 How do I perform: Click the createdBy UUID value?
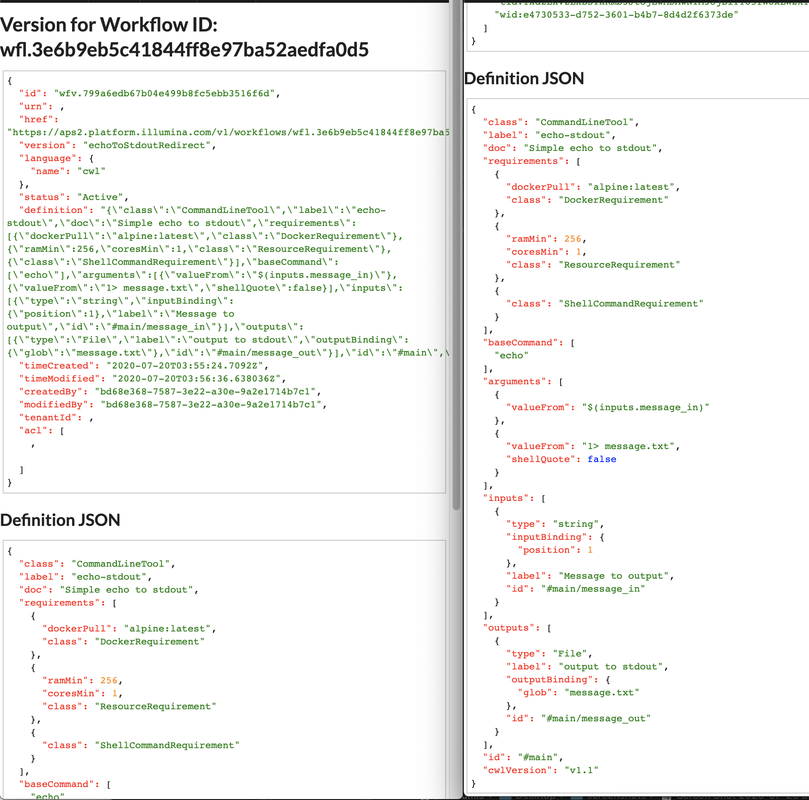tap(205, 391)
